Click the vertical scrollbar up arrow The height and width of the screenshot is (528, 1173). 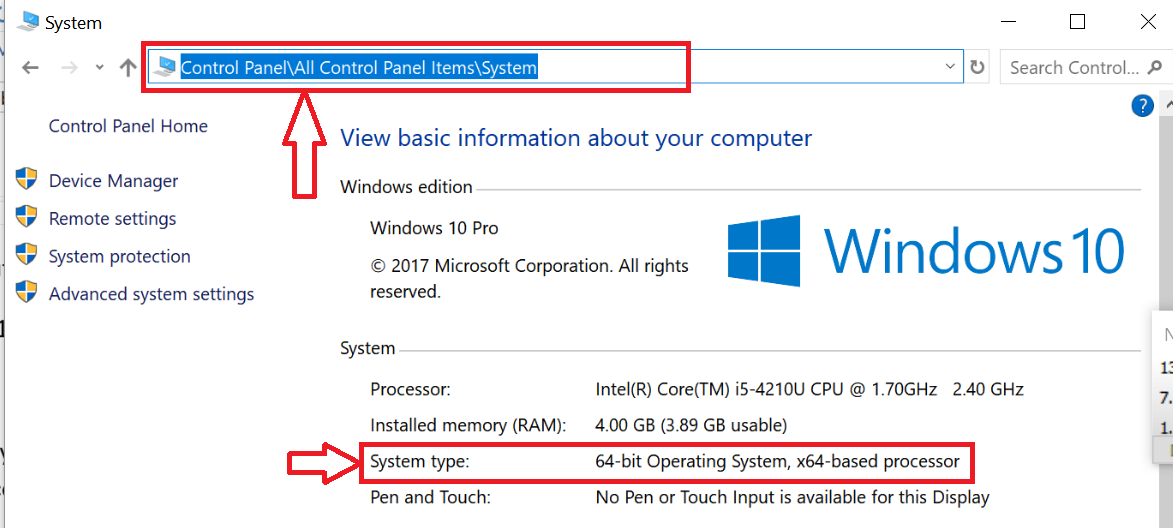click(x=1168, y=105)
